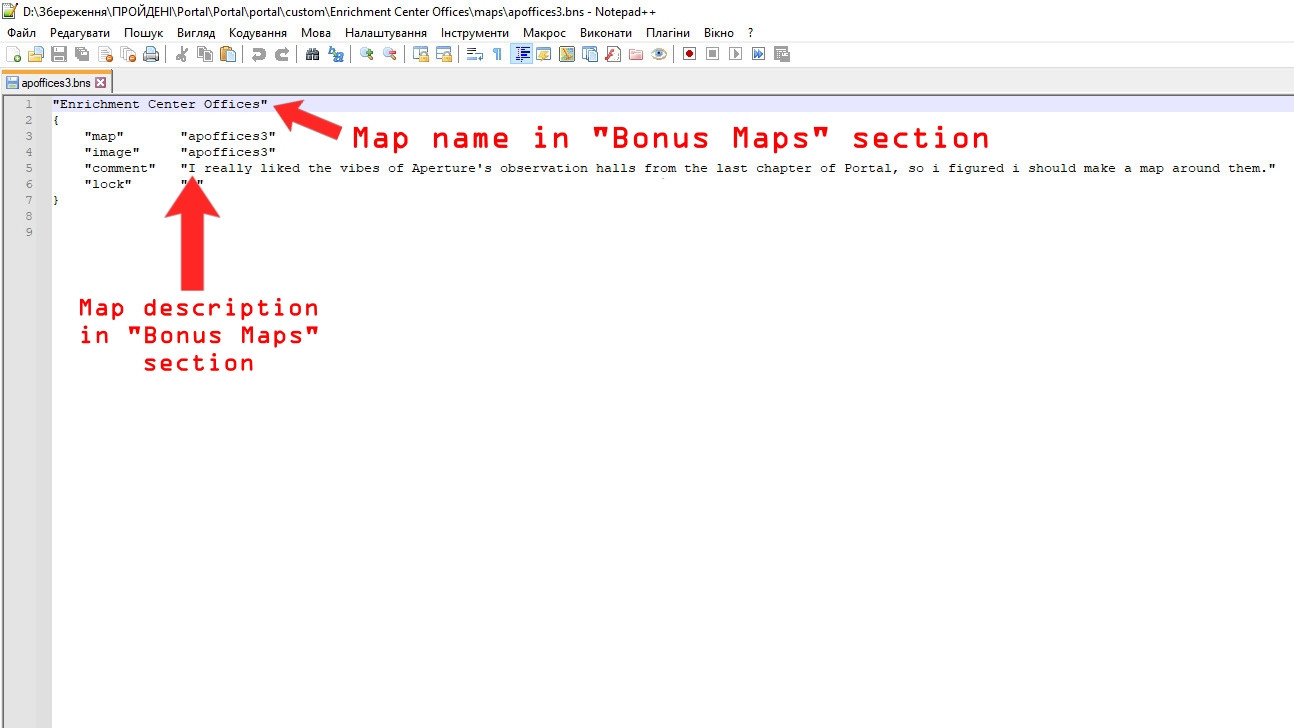
Task: Select the Cut icon on the toolbar
Action: pyautogui.click(x=182, y=55)
